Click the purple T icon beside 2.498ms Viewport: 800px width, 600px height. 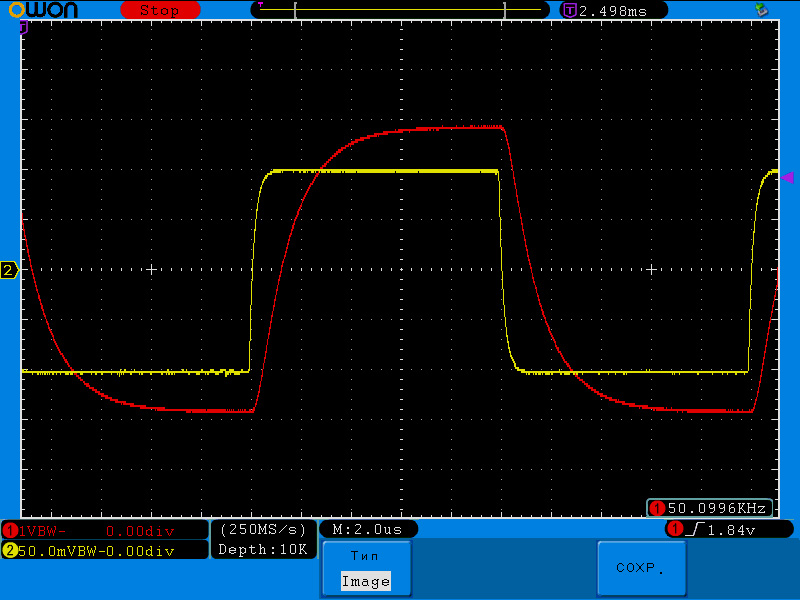pos(569,10)
